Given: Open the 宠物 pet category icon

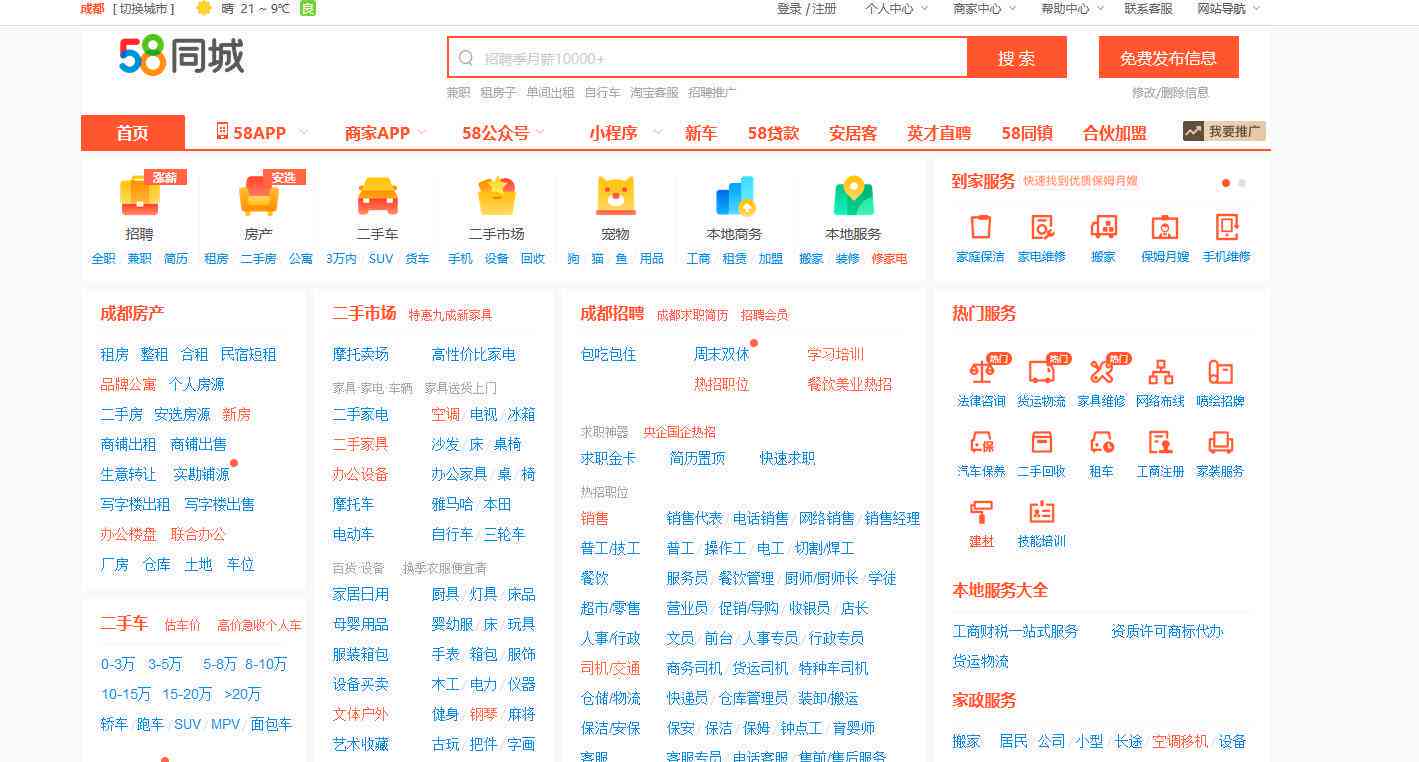Looking at the screenshot, I should pos(616,195).
